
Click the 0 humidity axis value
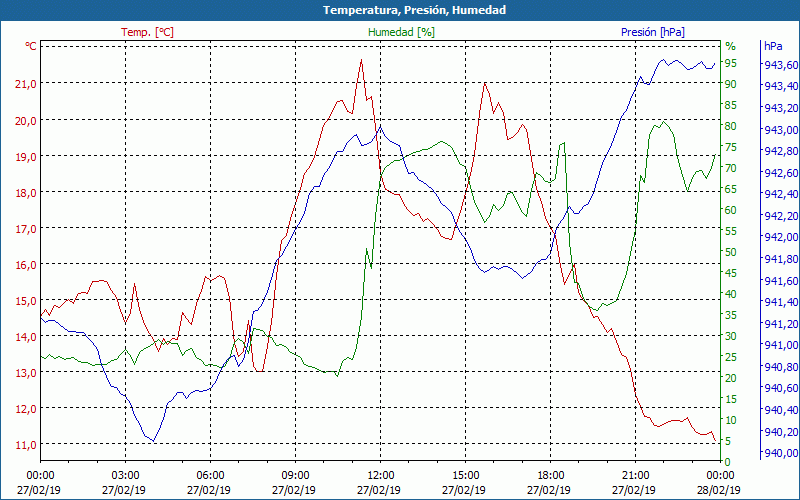point(728,462)
